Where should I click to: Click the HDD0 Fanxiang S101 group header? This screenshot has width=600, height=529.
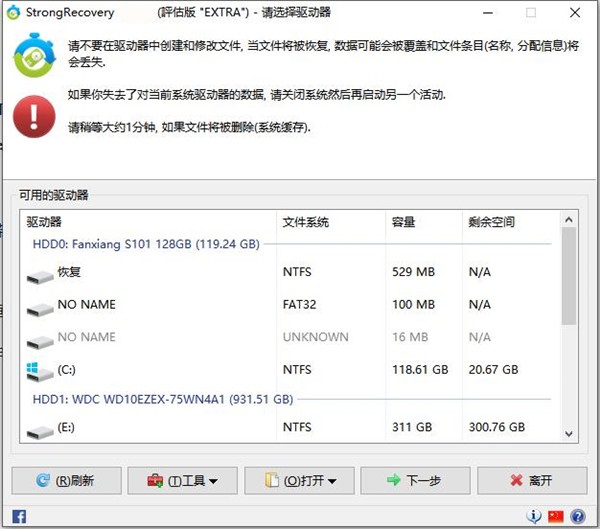pyautogui.click(x=146, y=243)
